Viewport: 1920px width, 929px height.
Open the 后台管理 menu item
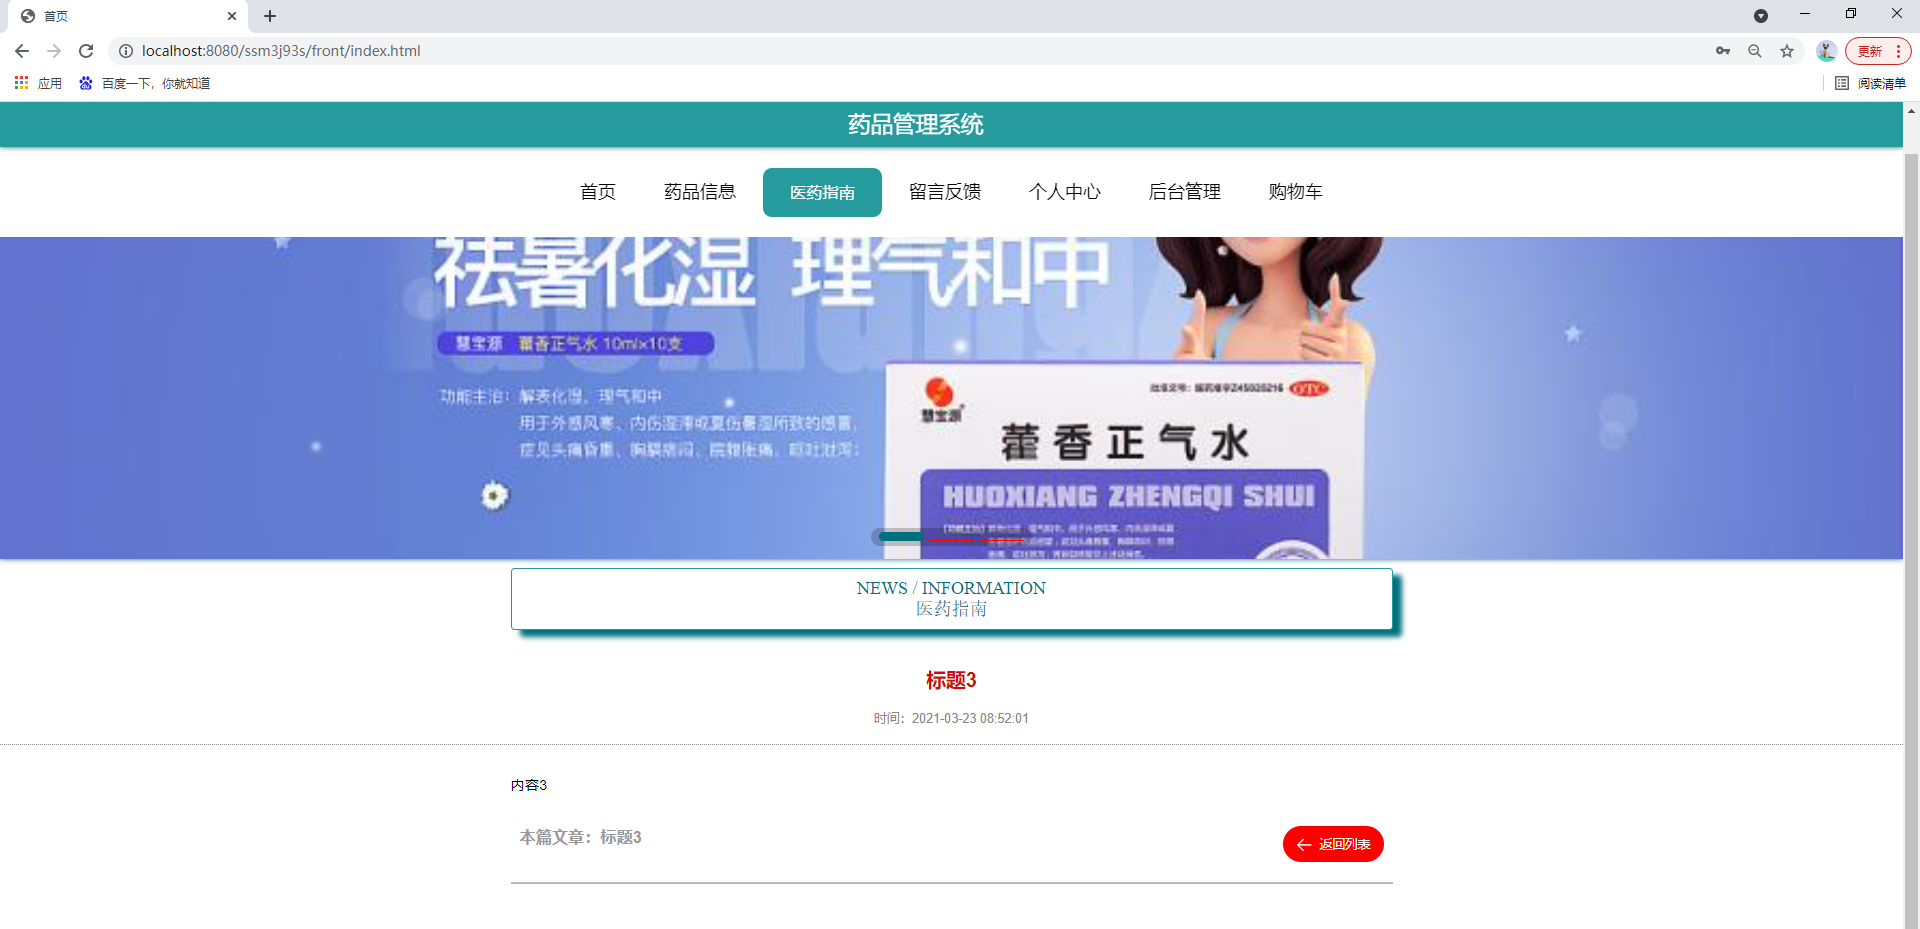pyautogui.click(x=1185, y=192)
